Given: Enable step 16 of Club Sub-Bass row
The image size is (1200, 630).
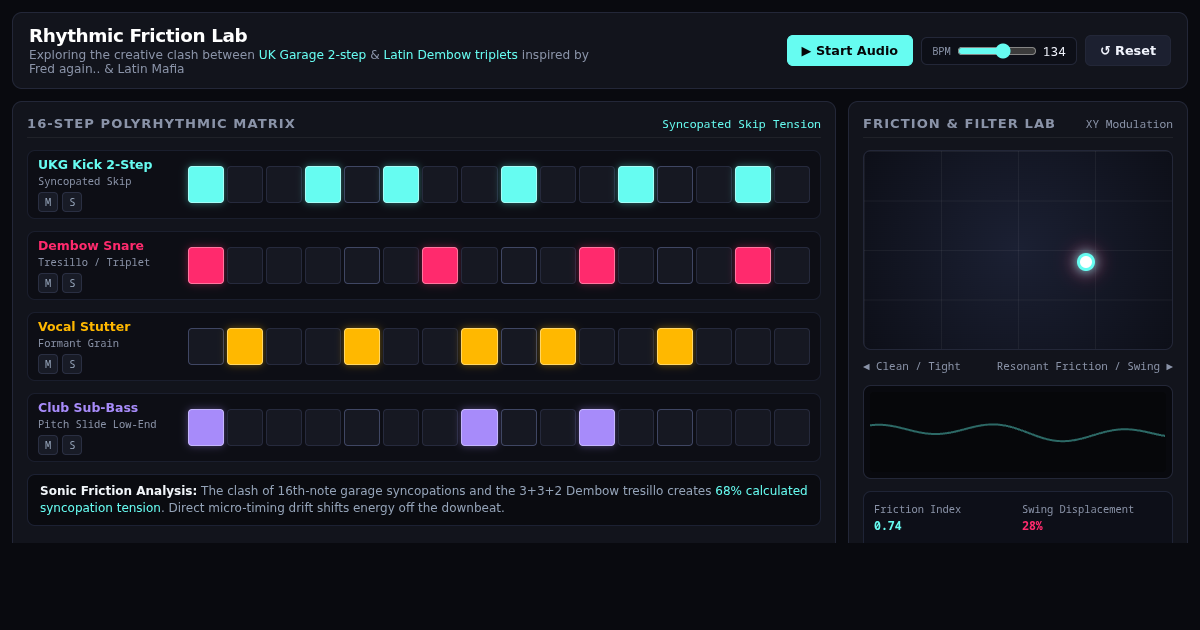Looking at the screenshot, I should pos(792,428).
